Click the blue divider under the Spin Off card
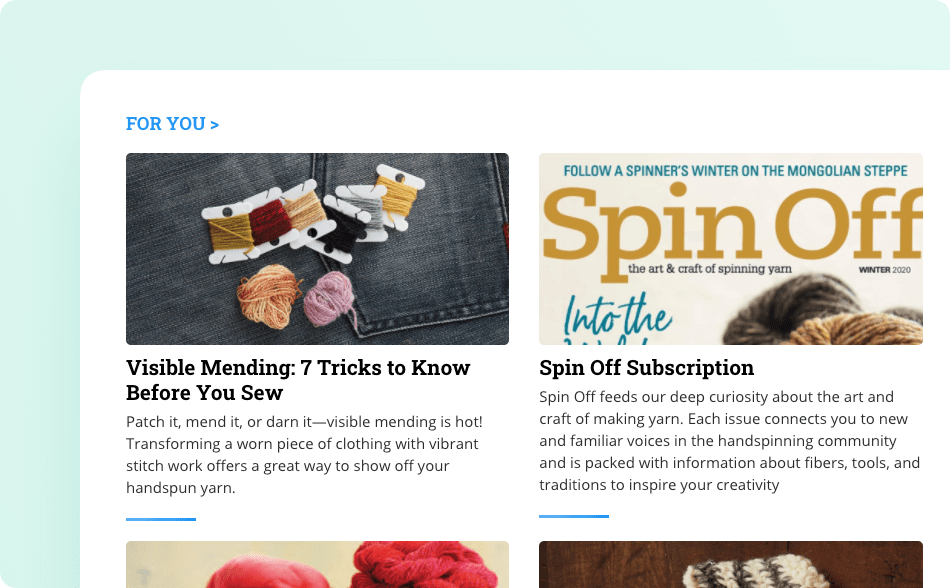950x588 pixels. pos(574,516)
